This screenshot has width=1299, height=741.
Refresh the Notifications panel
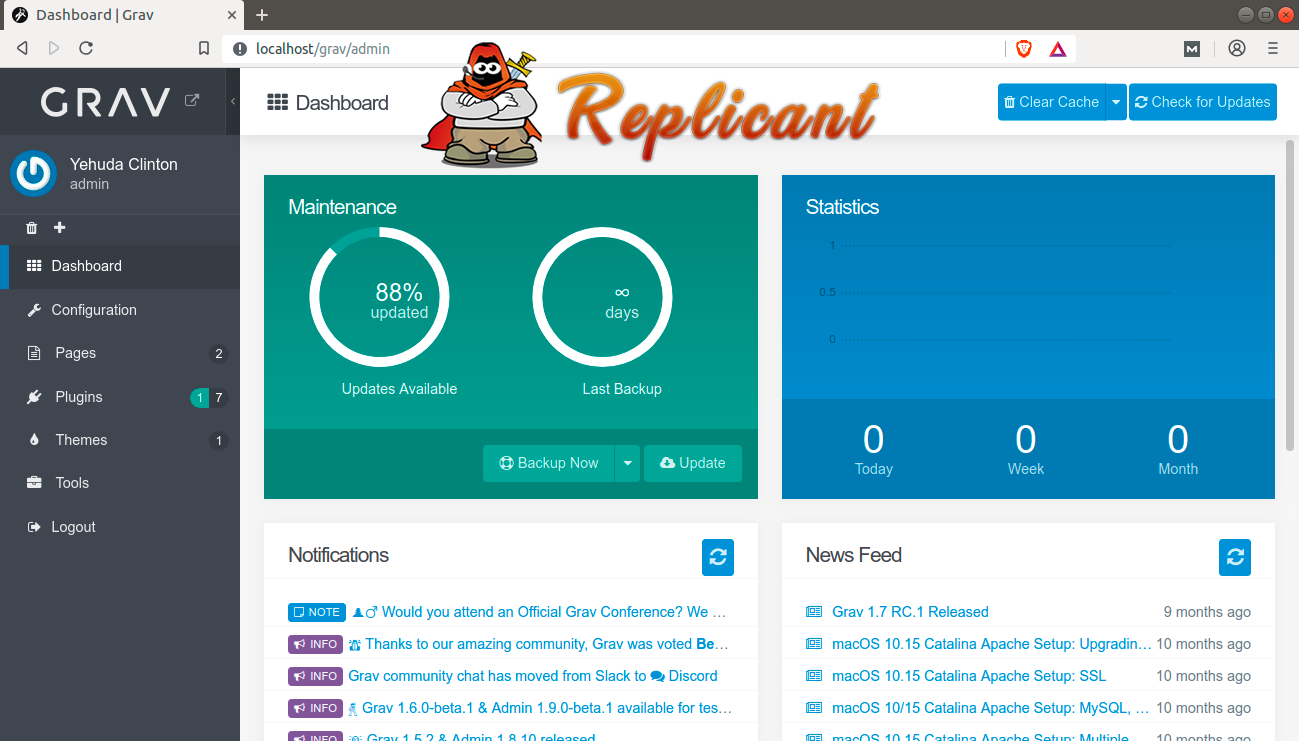click(718, 557)
